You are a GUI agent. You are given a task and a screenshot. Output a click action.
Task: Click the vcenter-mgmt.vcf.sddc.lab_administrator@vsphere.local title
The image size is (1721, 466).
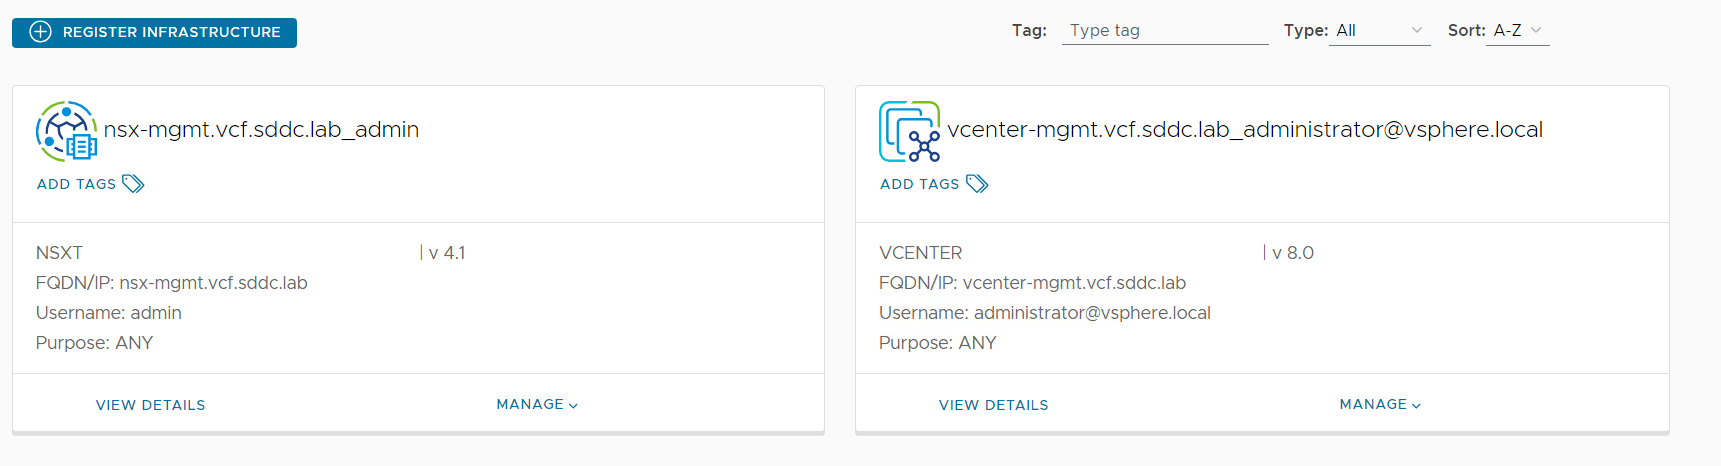(1245, 130)
